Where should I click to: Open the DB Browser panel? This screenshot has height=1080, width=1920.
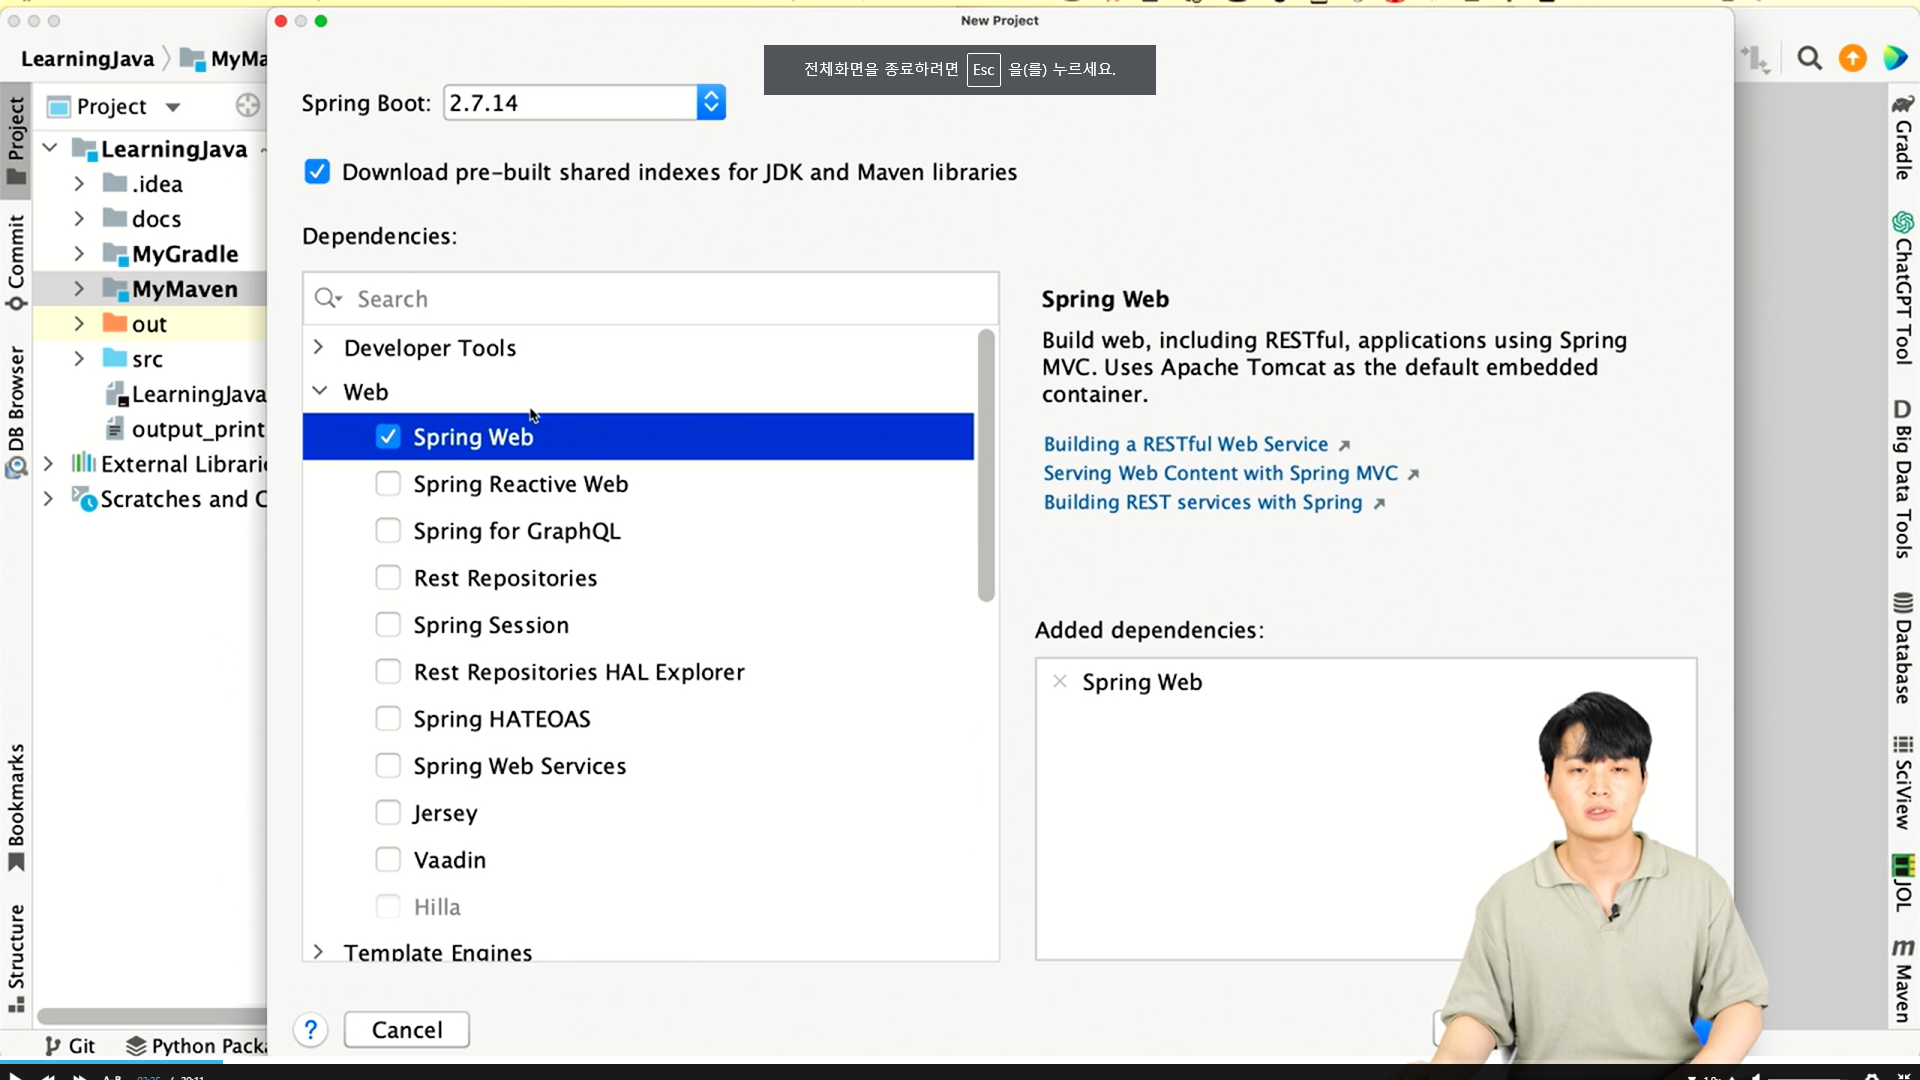coord(16,412)
